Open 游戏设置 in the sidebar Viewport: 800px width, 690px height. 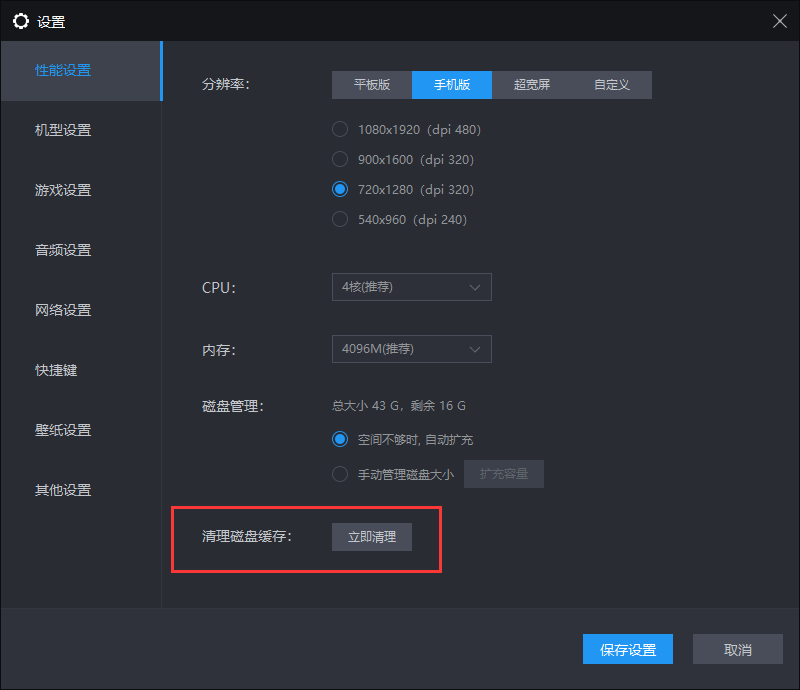(63, 190)
